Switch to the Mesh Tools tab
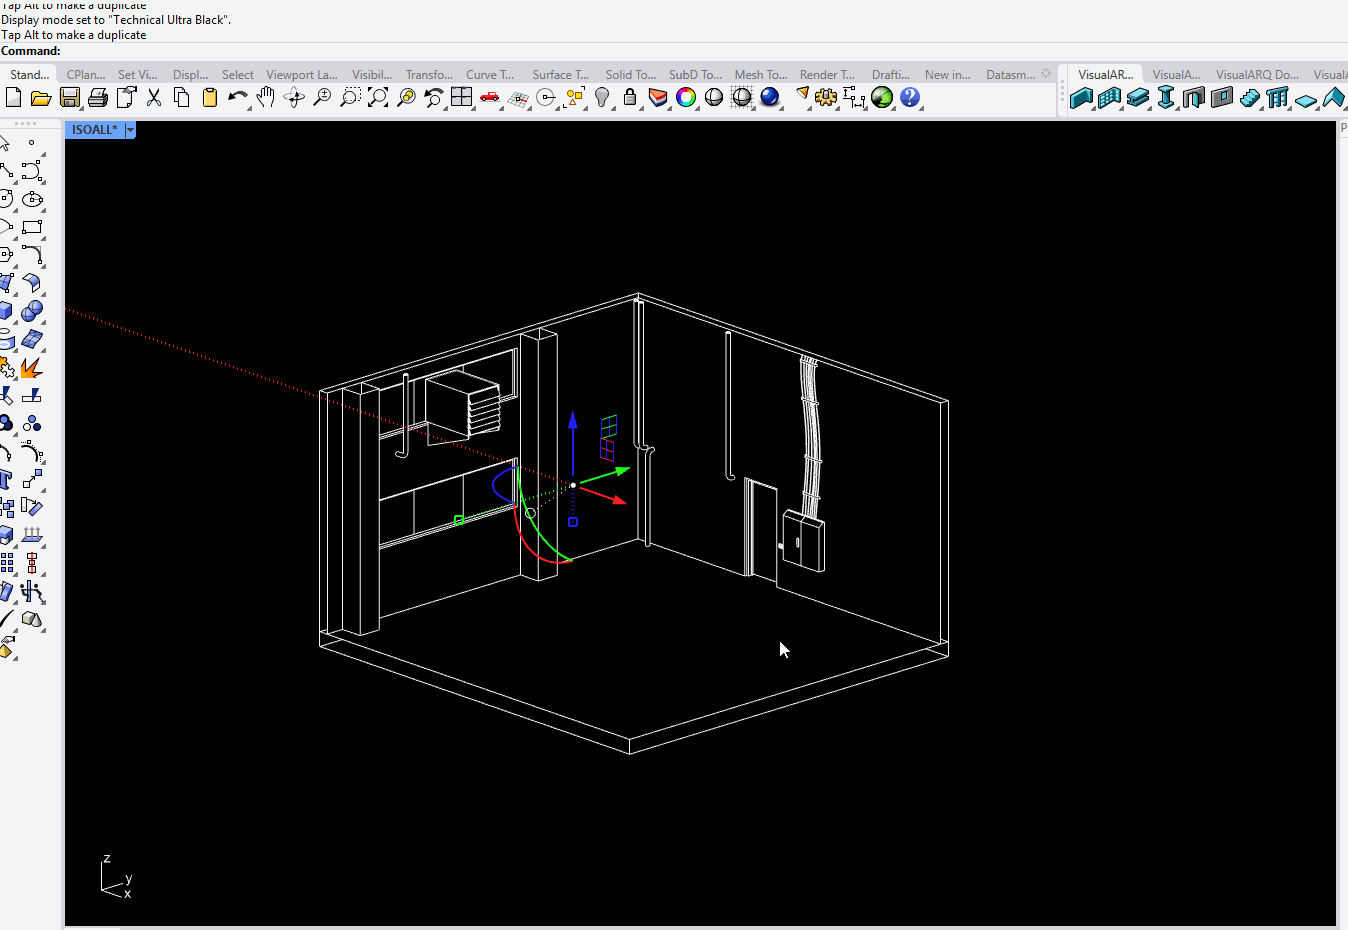Image resolution: width=1348 pixels, height=930 pixels. coord(759,73)
